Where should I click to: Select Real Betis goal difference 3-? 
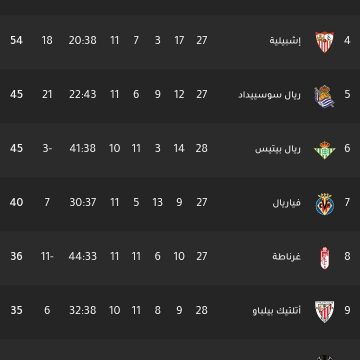(x=47, y=148)
